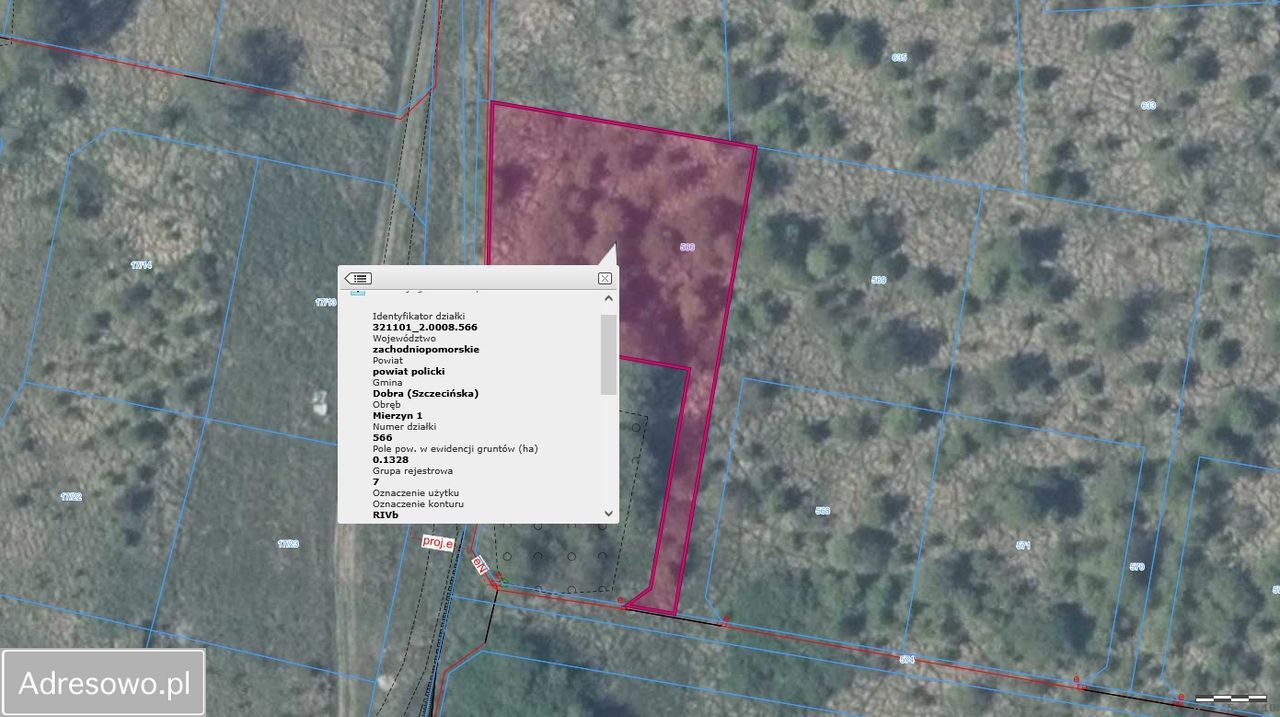Click the parcel label 635 on map

[x=899, y=57]
